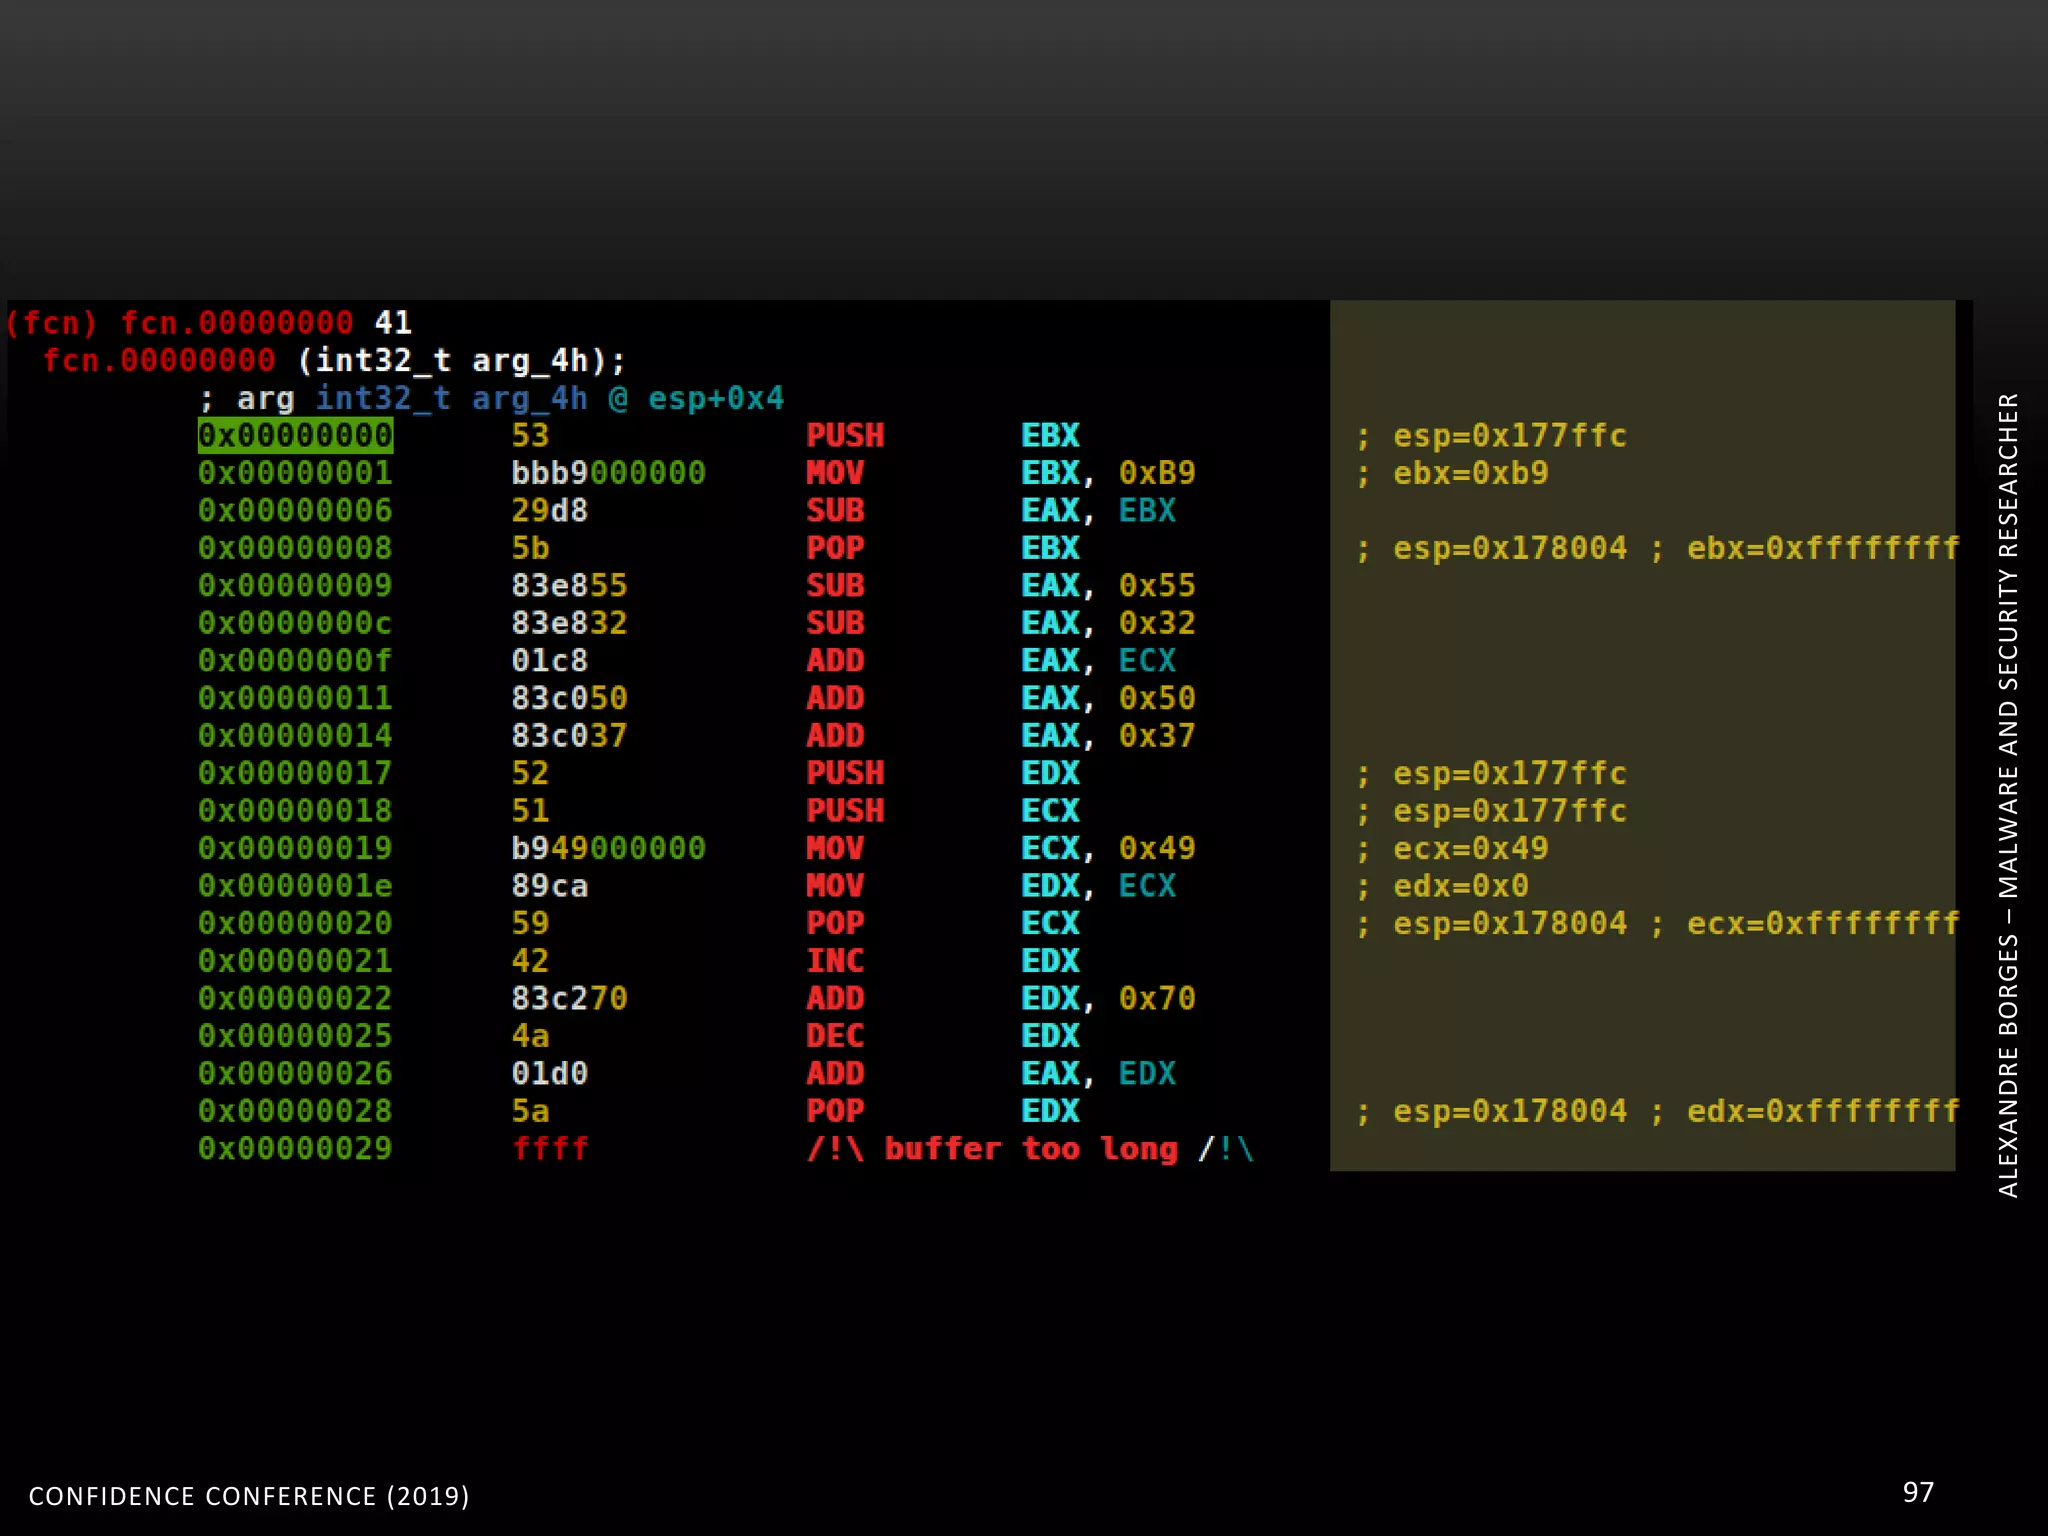
Task: Select the red ffff opcode bytes
Action: [x=550, y=1148]
